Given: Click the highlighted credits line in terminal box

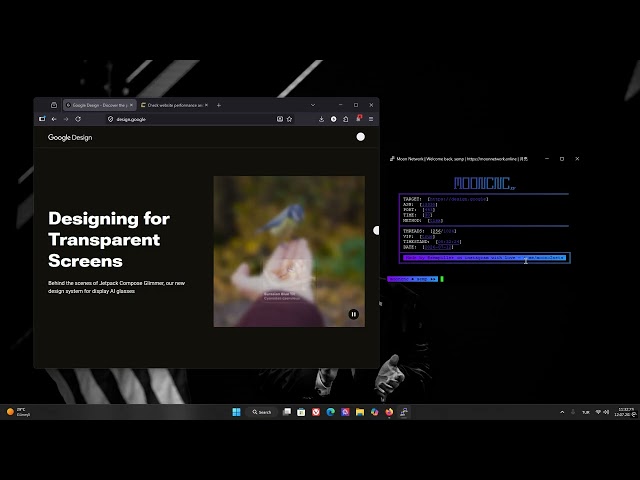Looking at the screenshot, I should [x=484, y=258].
